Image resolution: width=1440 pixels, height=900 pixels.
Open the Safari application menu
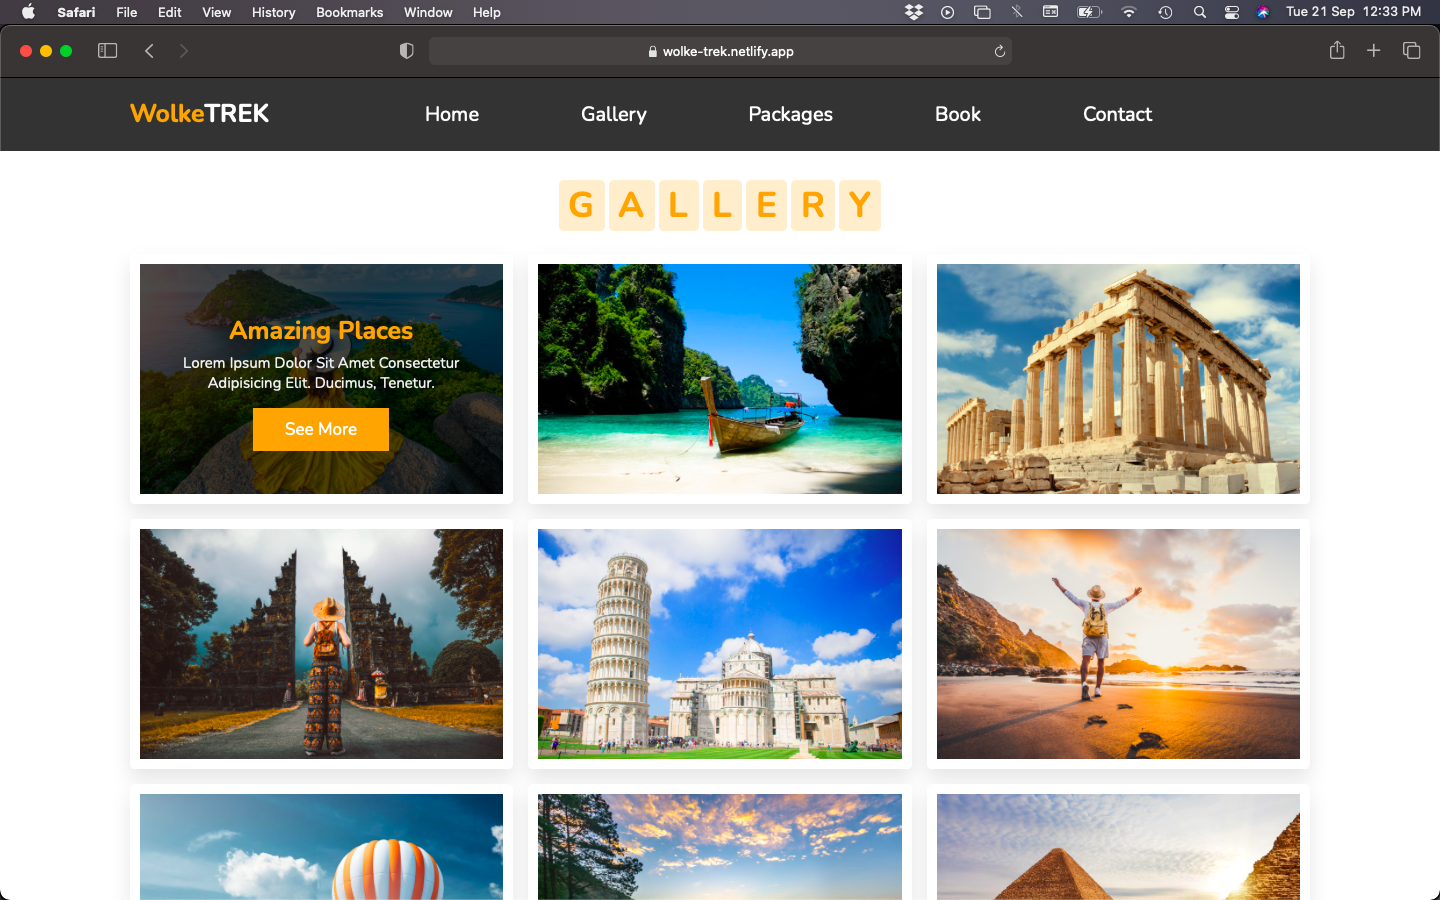[x=76, y=12]
